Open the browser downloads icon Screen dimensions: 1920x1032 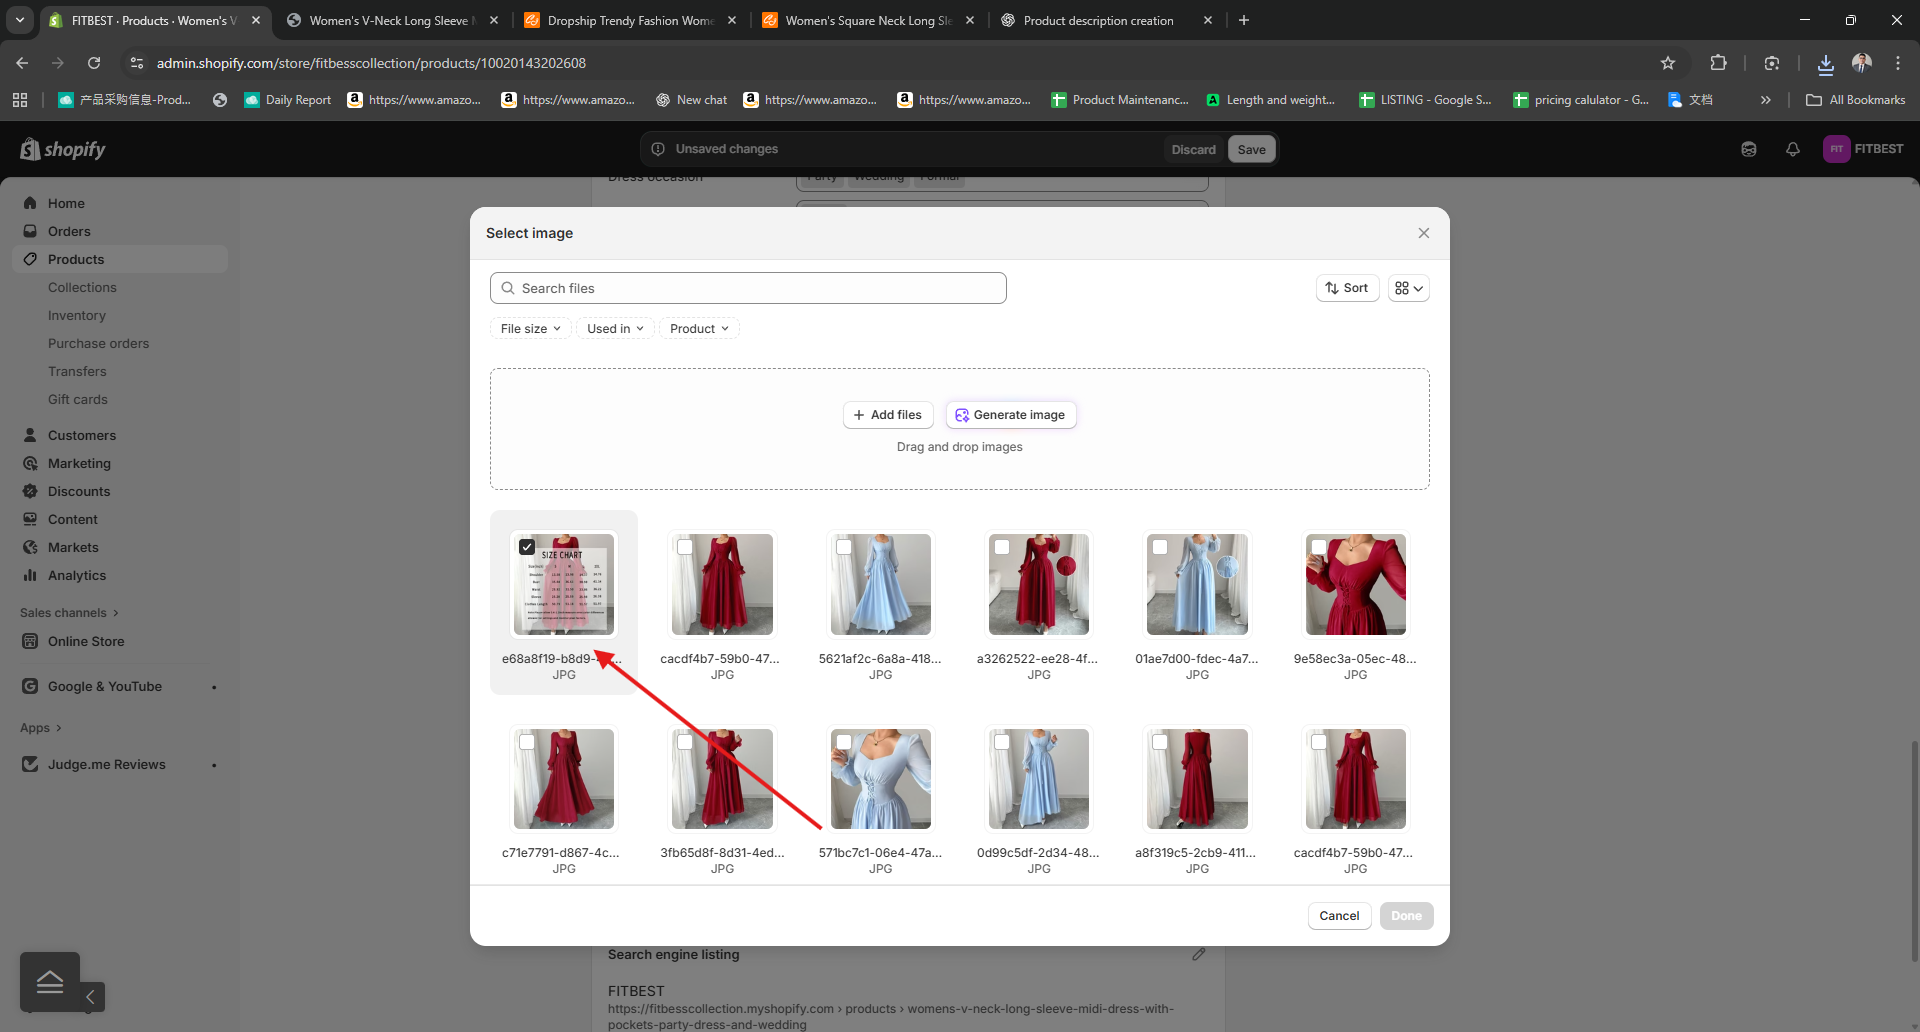pyautogui.click(x=1825, y=63)
